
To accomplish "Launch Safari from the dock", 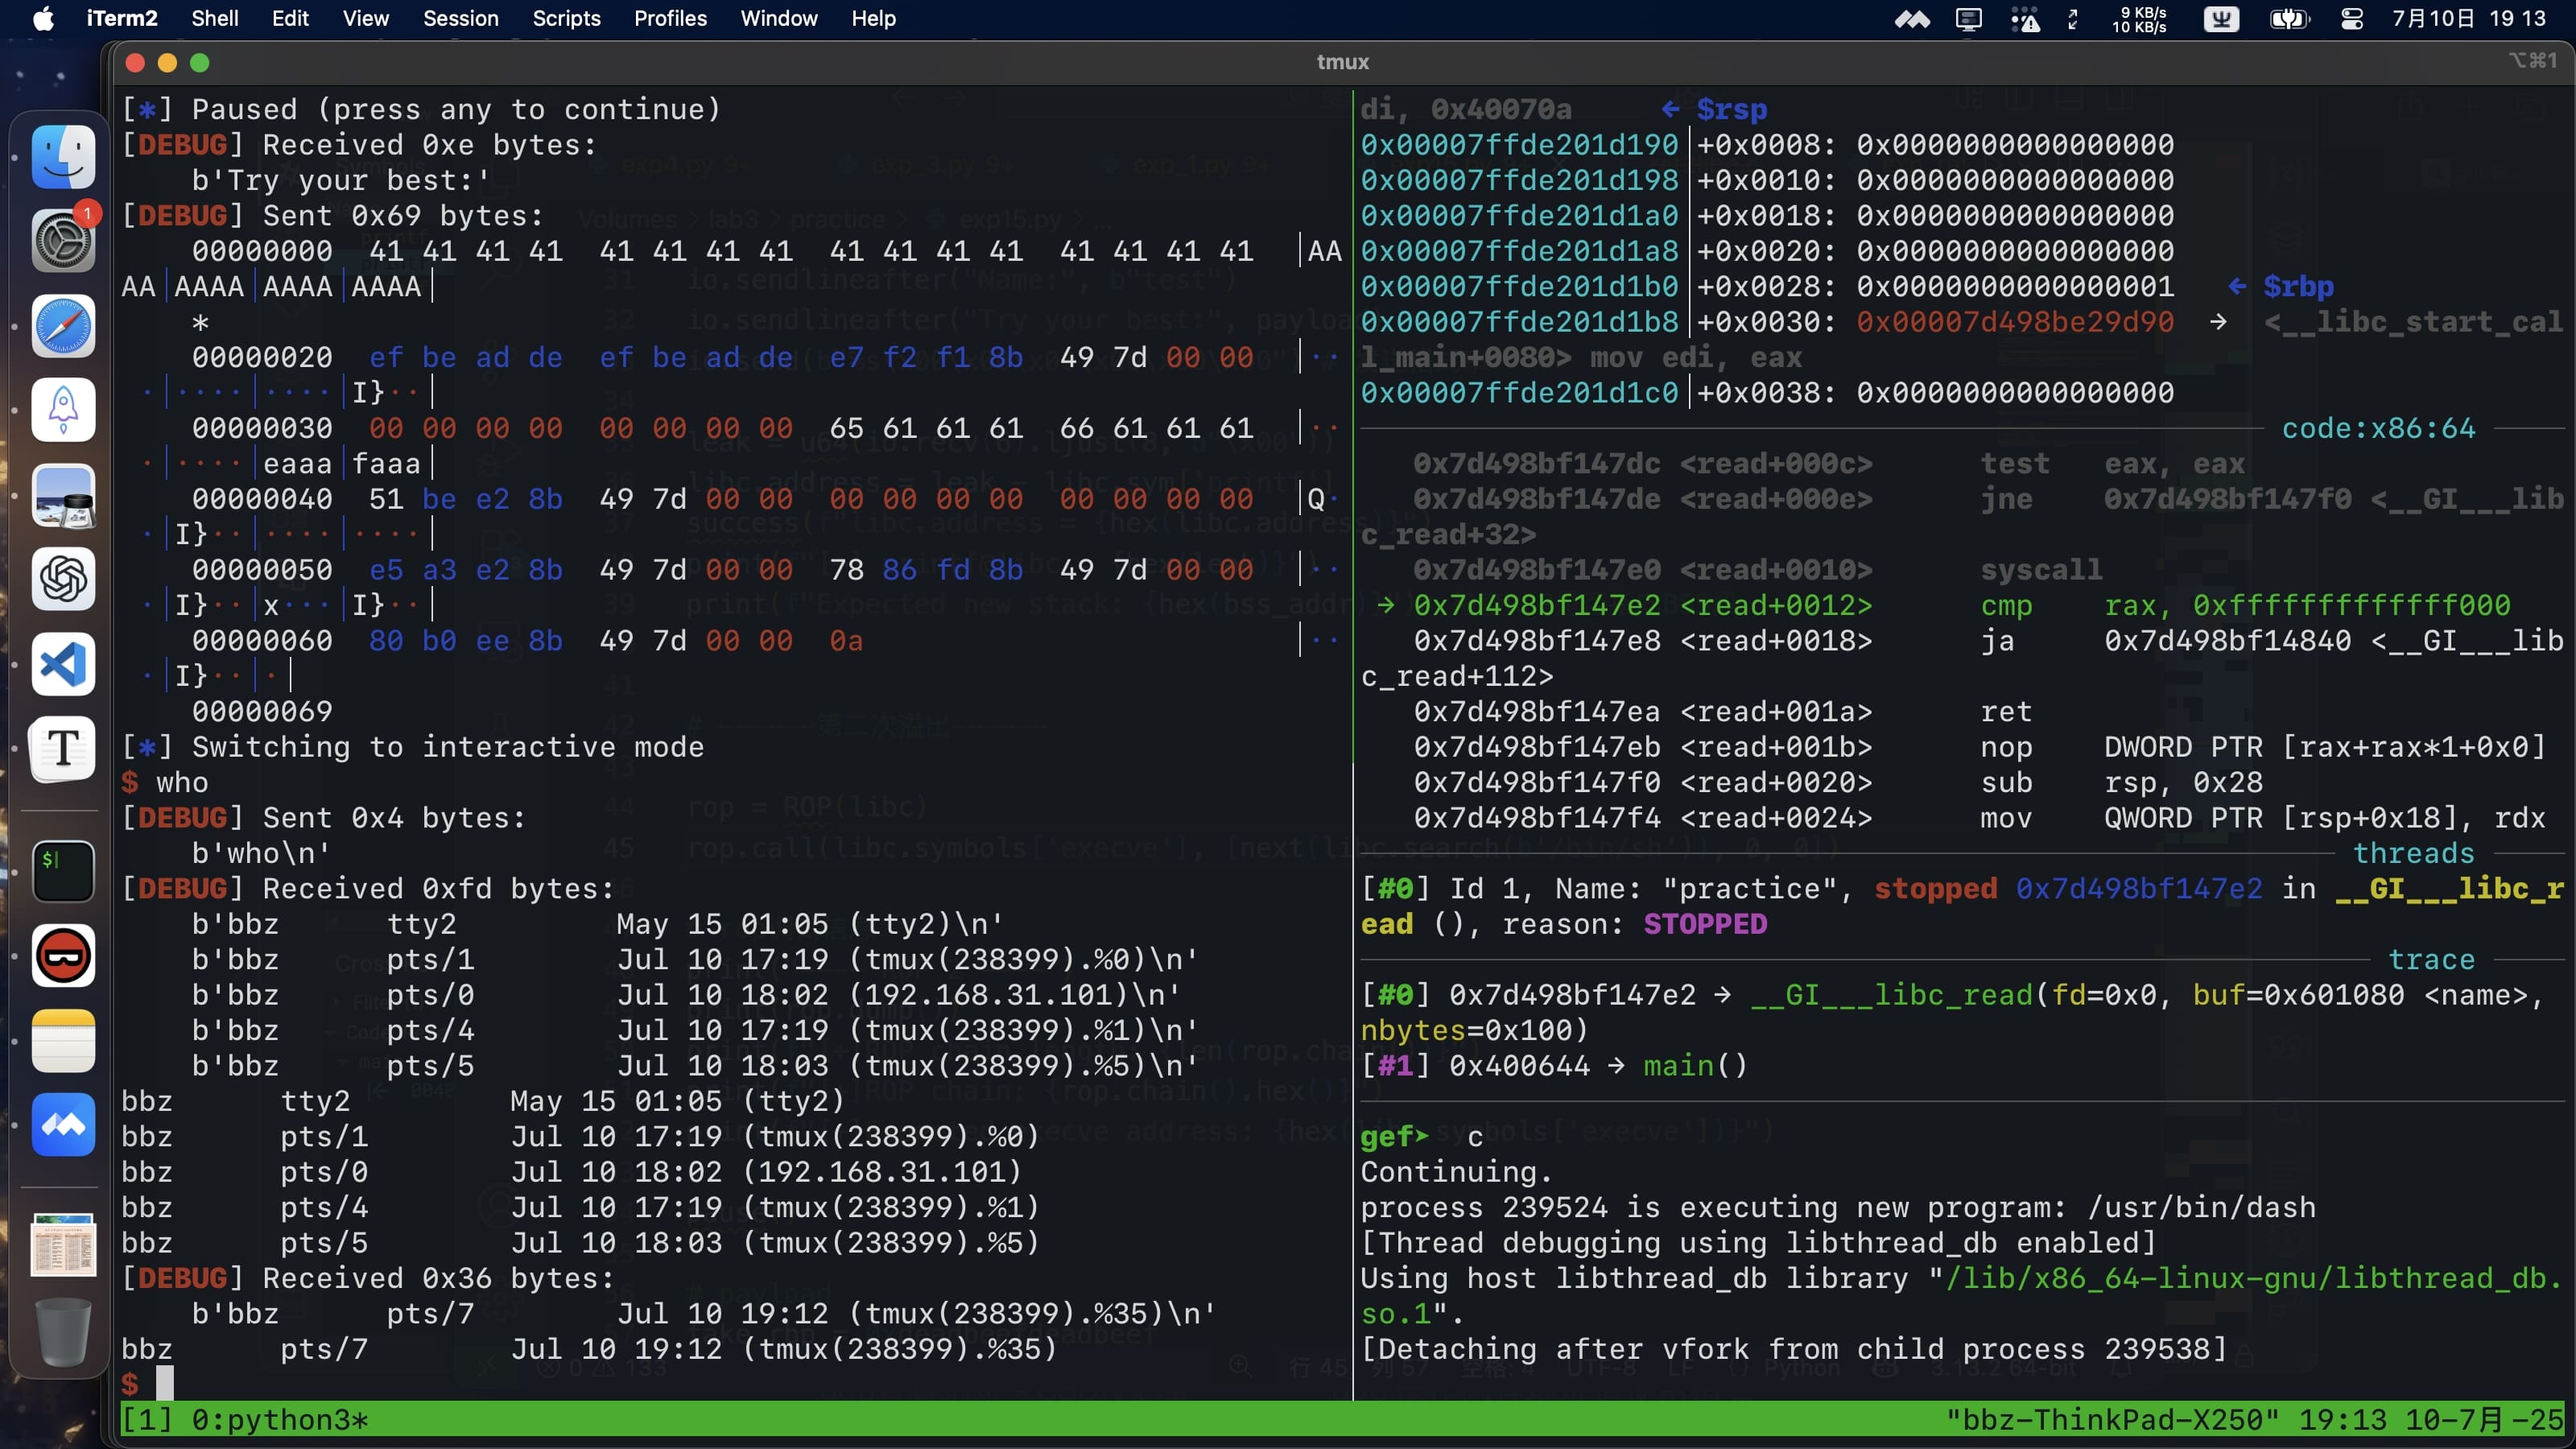I will coord(63,326).
